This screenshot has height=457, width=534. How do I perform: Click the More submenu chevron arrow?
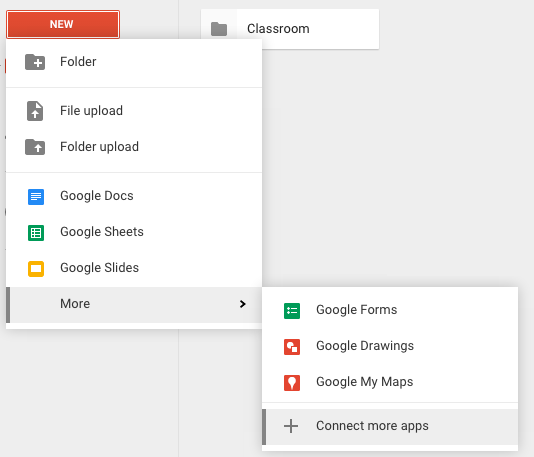point(242,304)
